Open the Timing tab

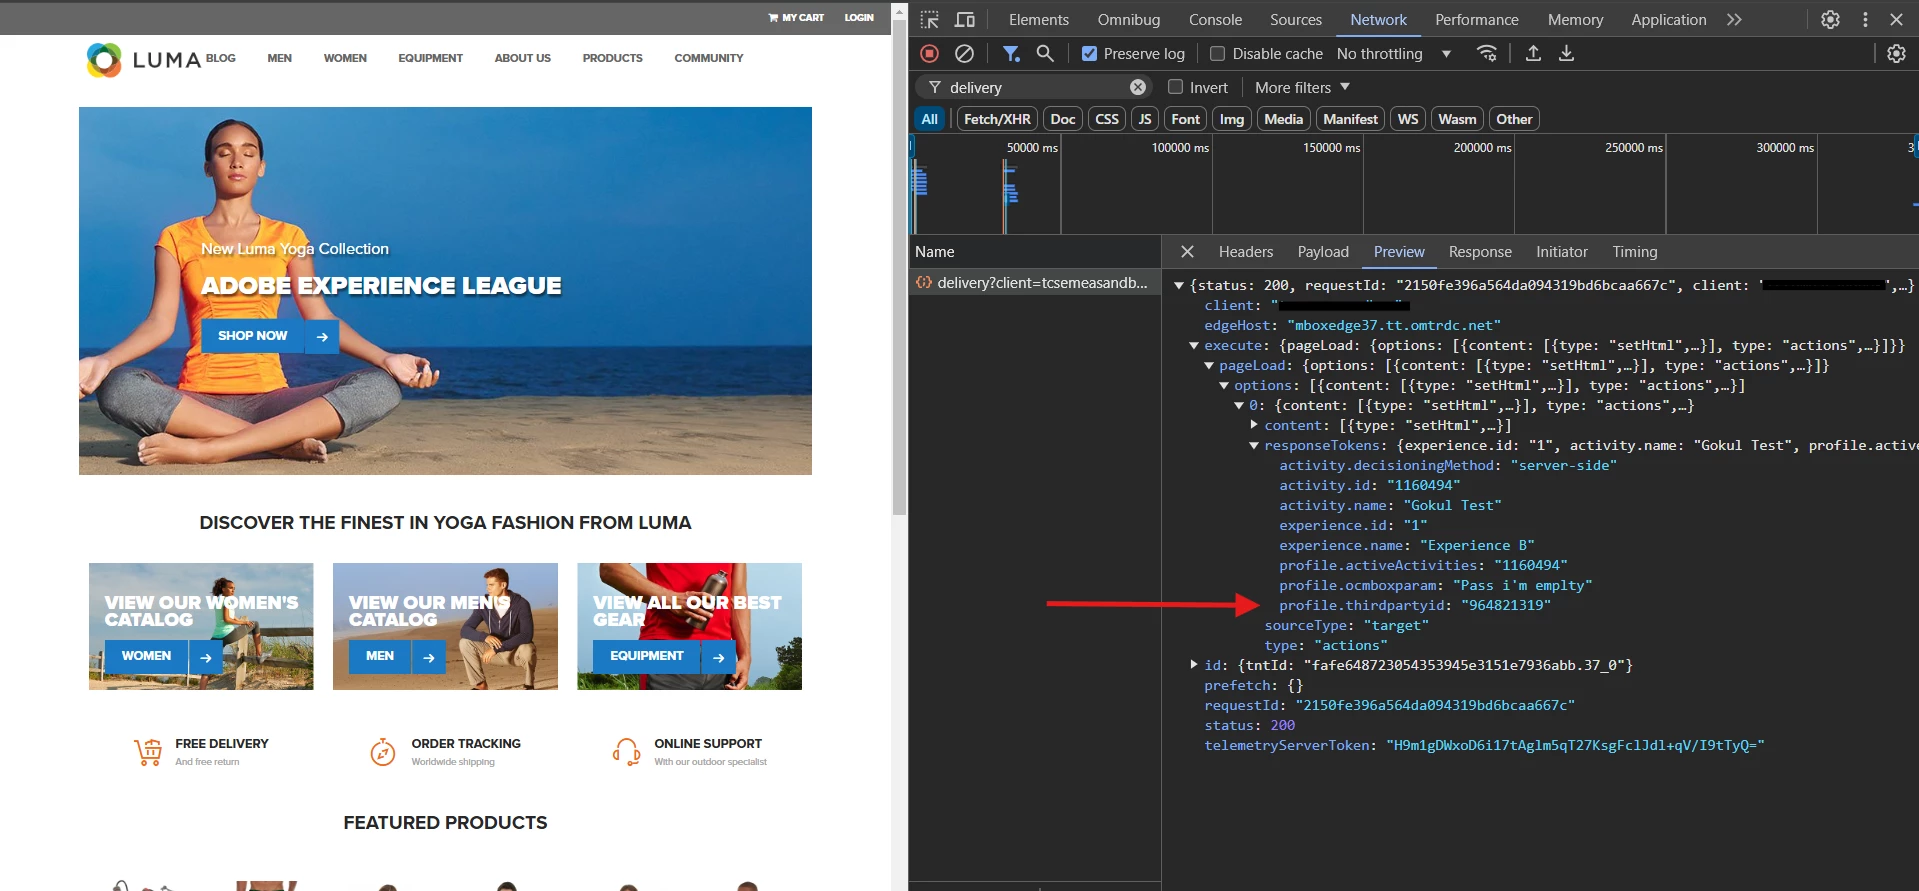click(1635, 252)
